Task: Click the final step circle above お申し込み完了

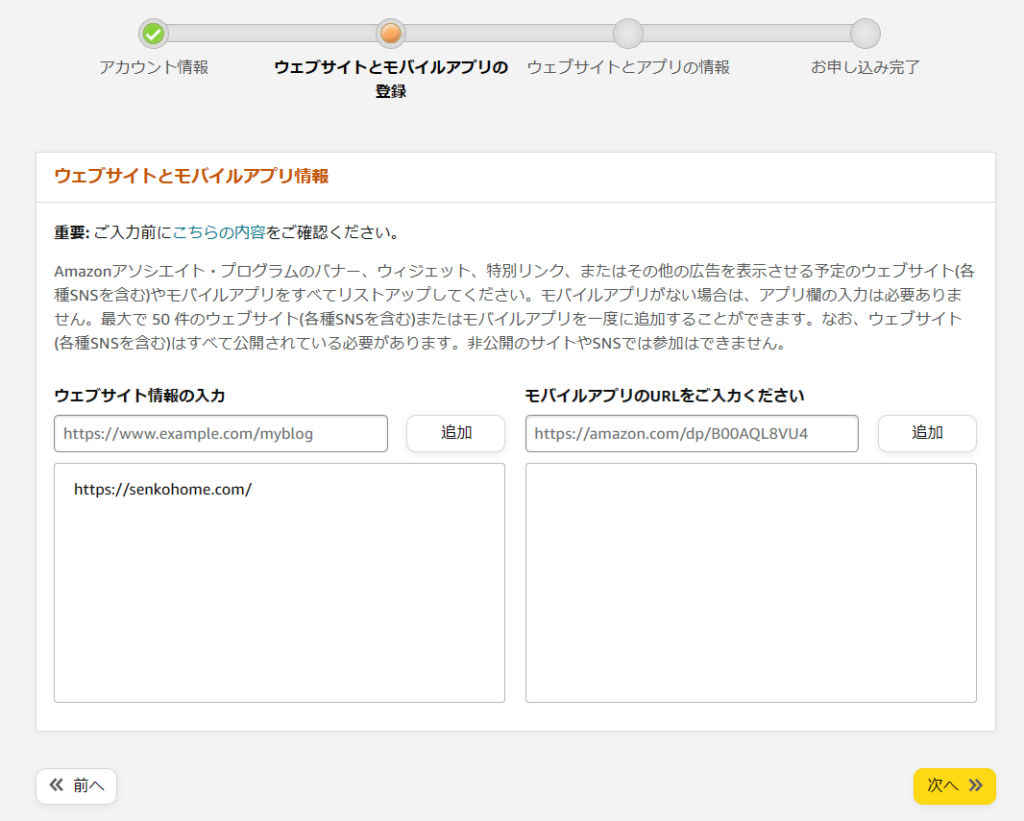Action: 865,34
